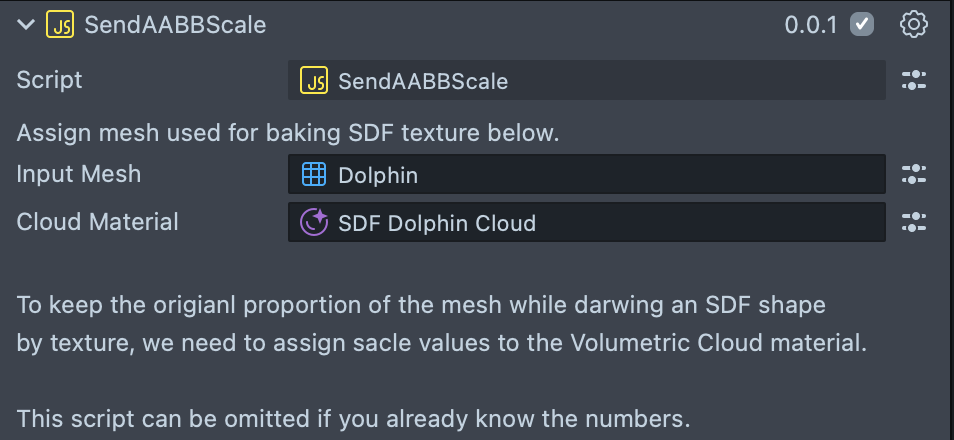Screen dimensions: 954x440
Task: Open the object picker for Cloud Material
Action: point(914,222)
